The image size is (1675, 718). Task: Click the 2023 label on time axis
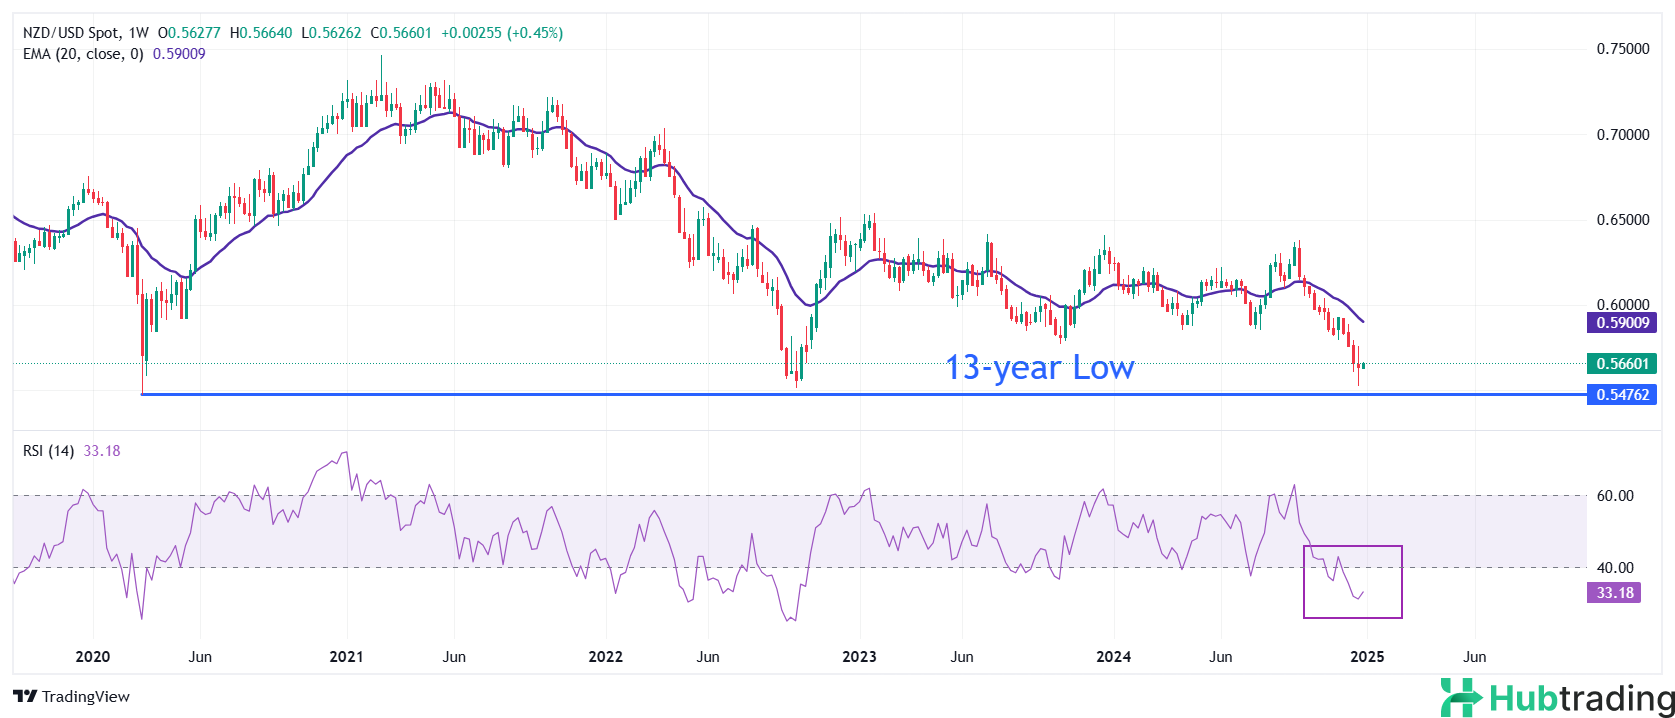859,657
